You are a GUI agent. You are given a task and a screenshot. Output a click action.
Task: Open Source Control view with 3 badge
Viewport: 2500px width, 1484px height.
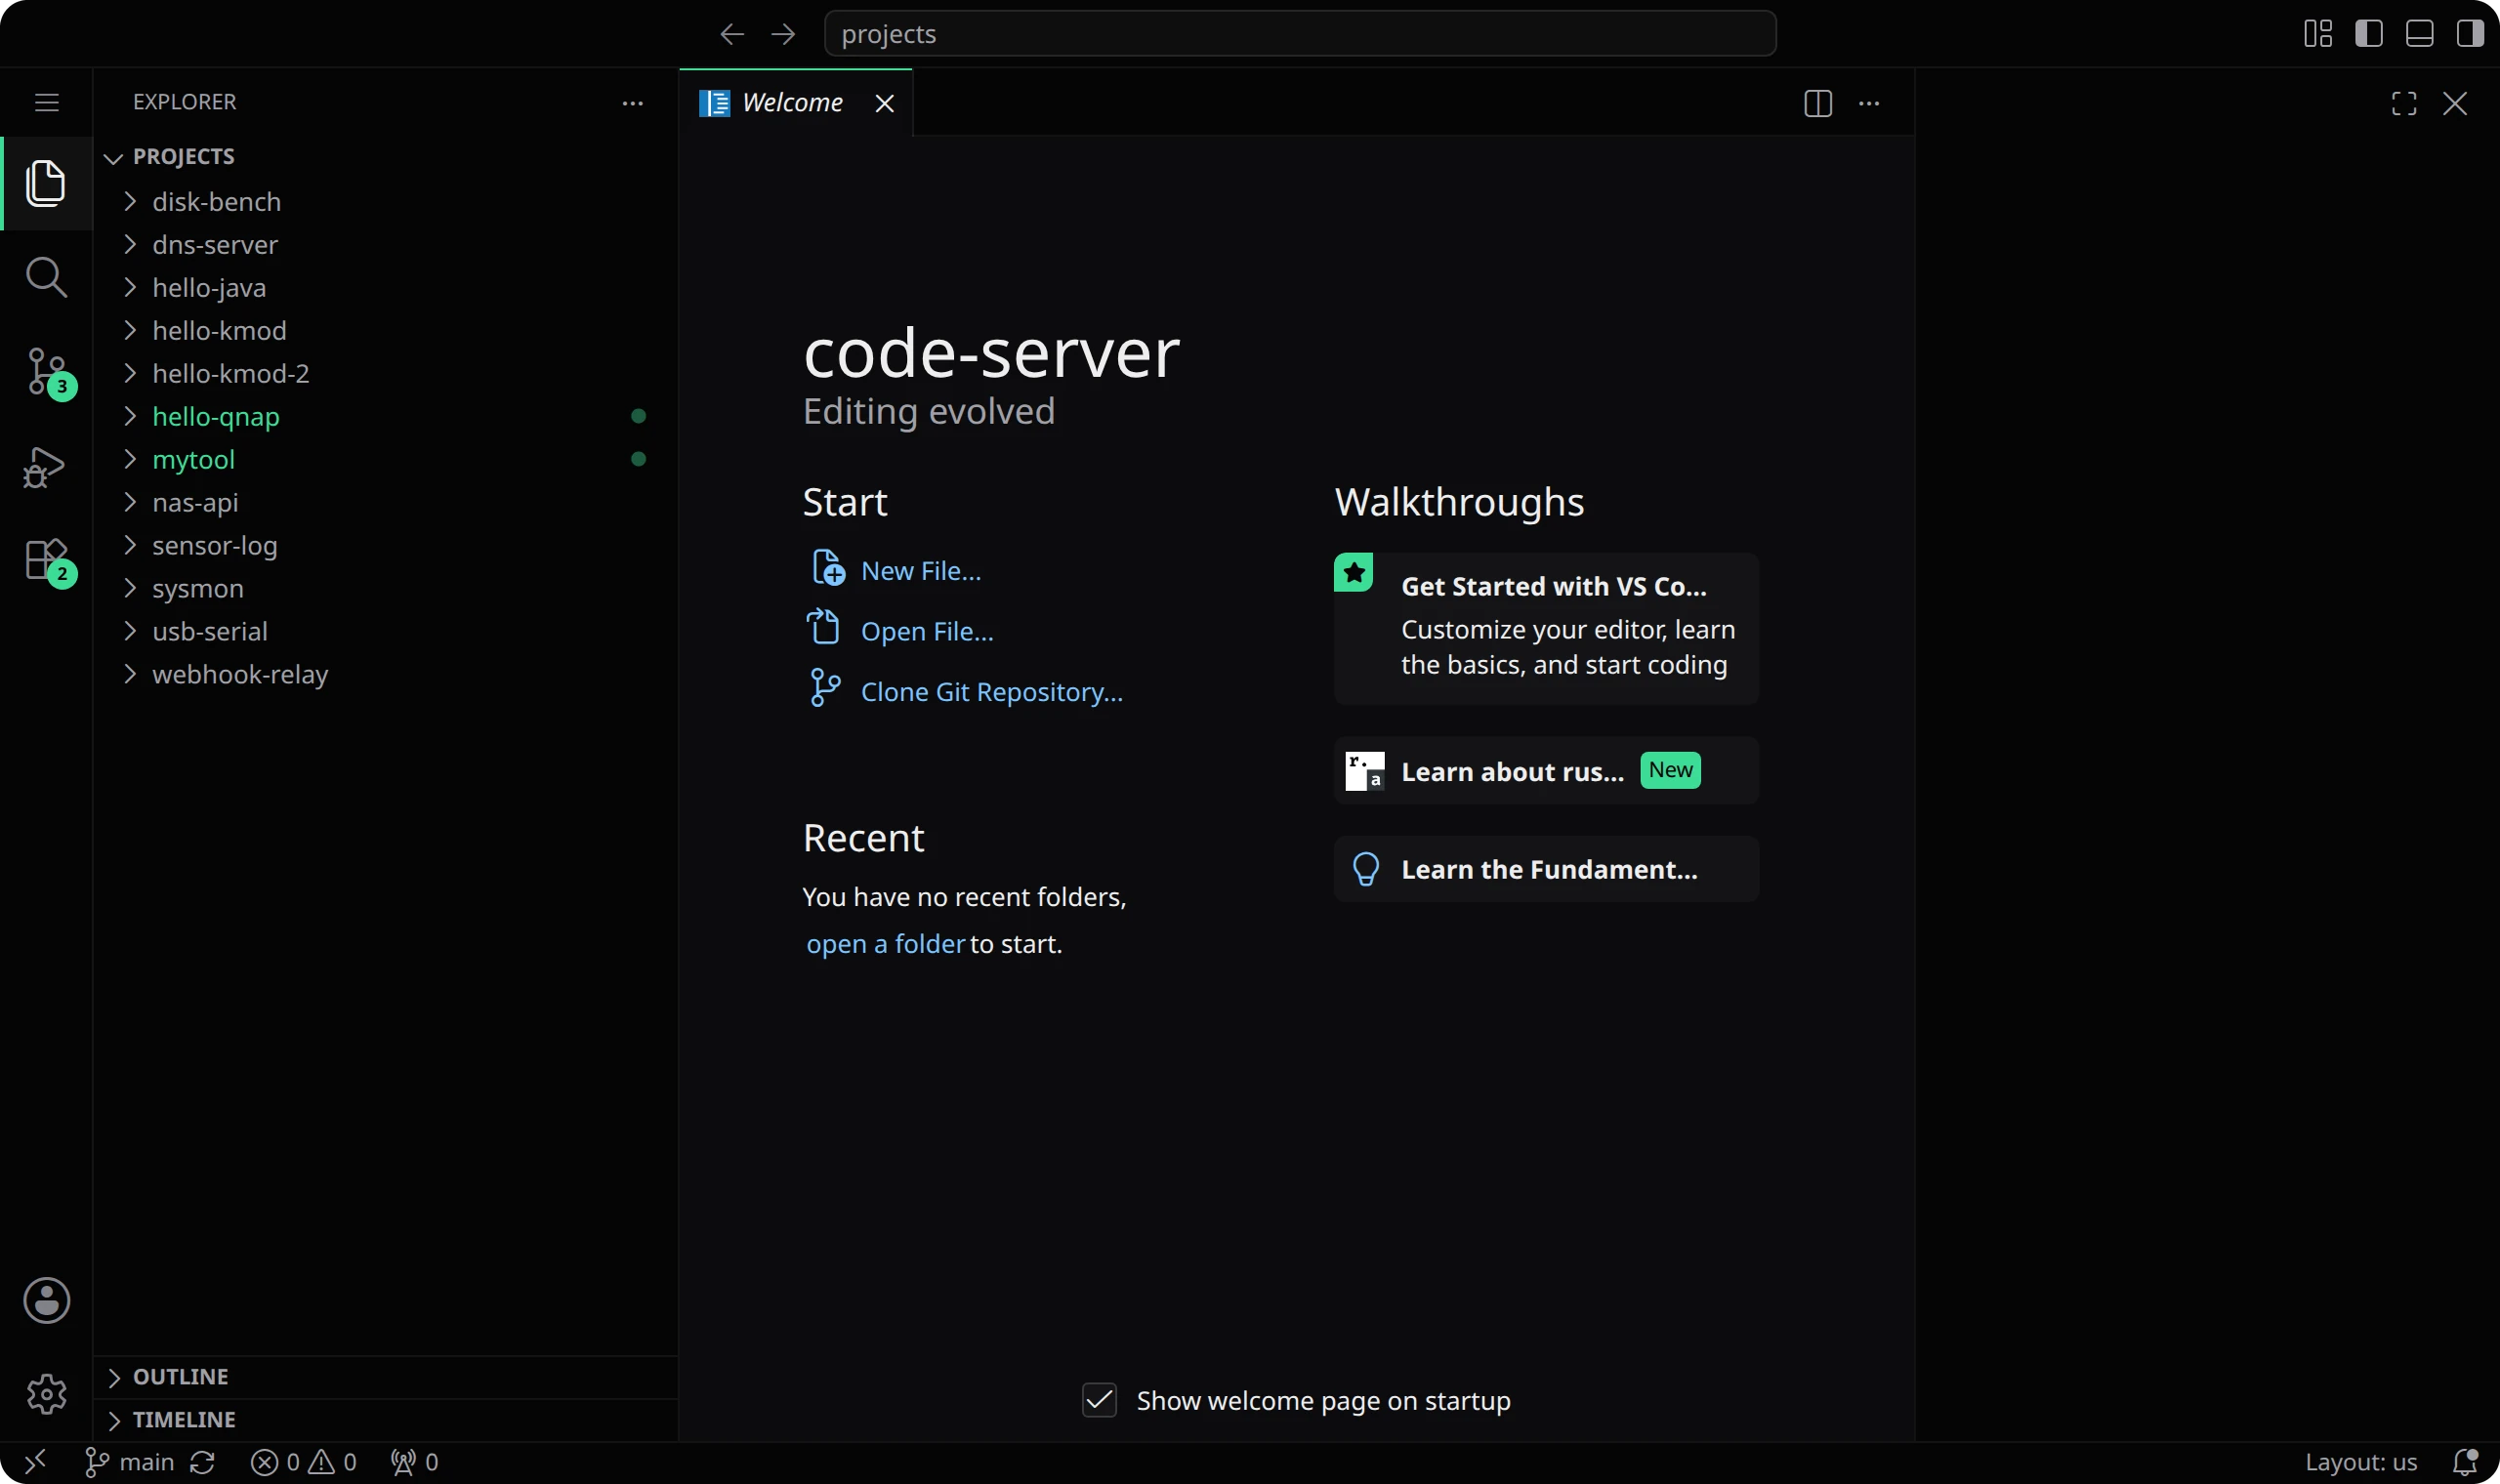[48, 373]
